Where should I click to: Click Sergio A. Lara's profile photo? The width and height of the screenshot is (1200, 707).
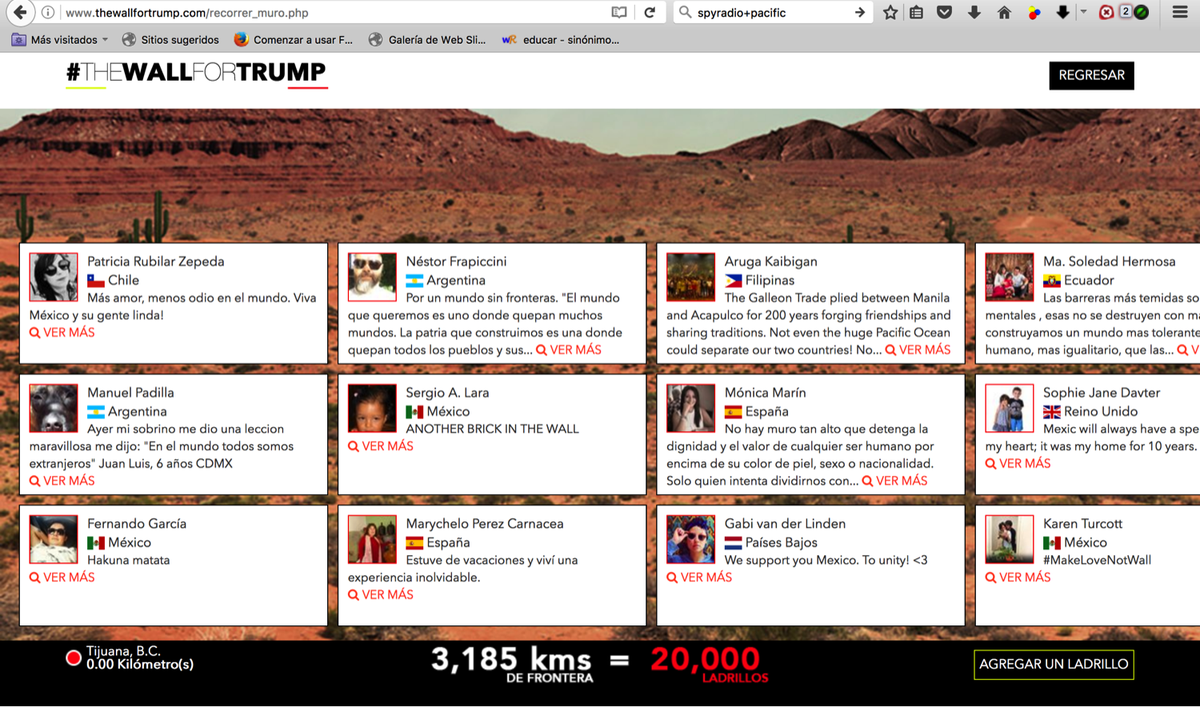coord(372,408)
